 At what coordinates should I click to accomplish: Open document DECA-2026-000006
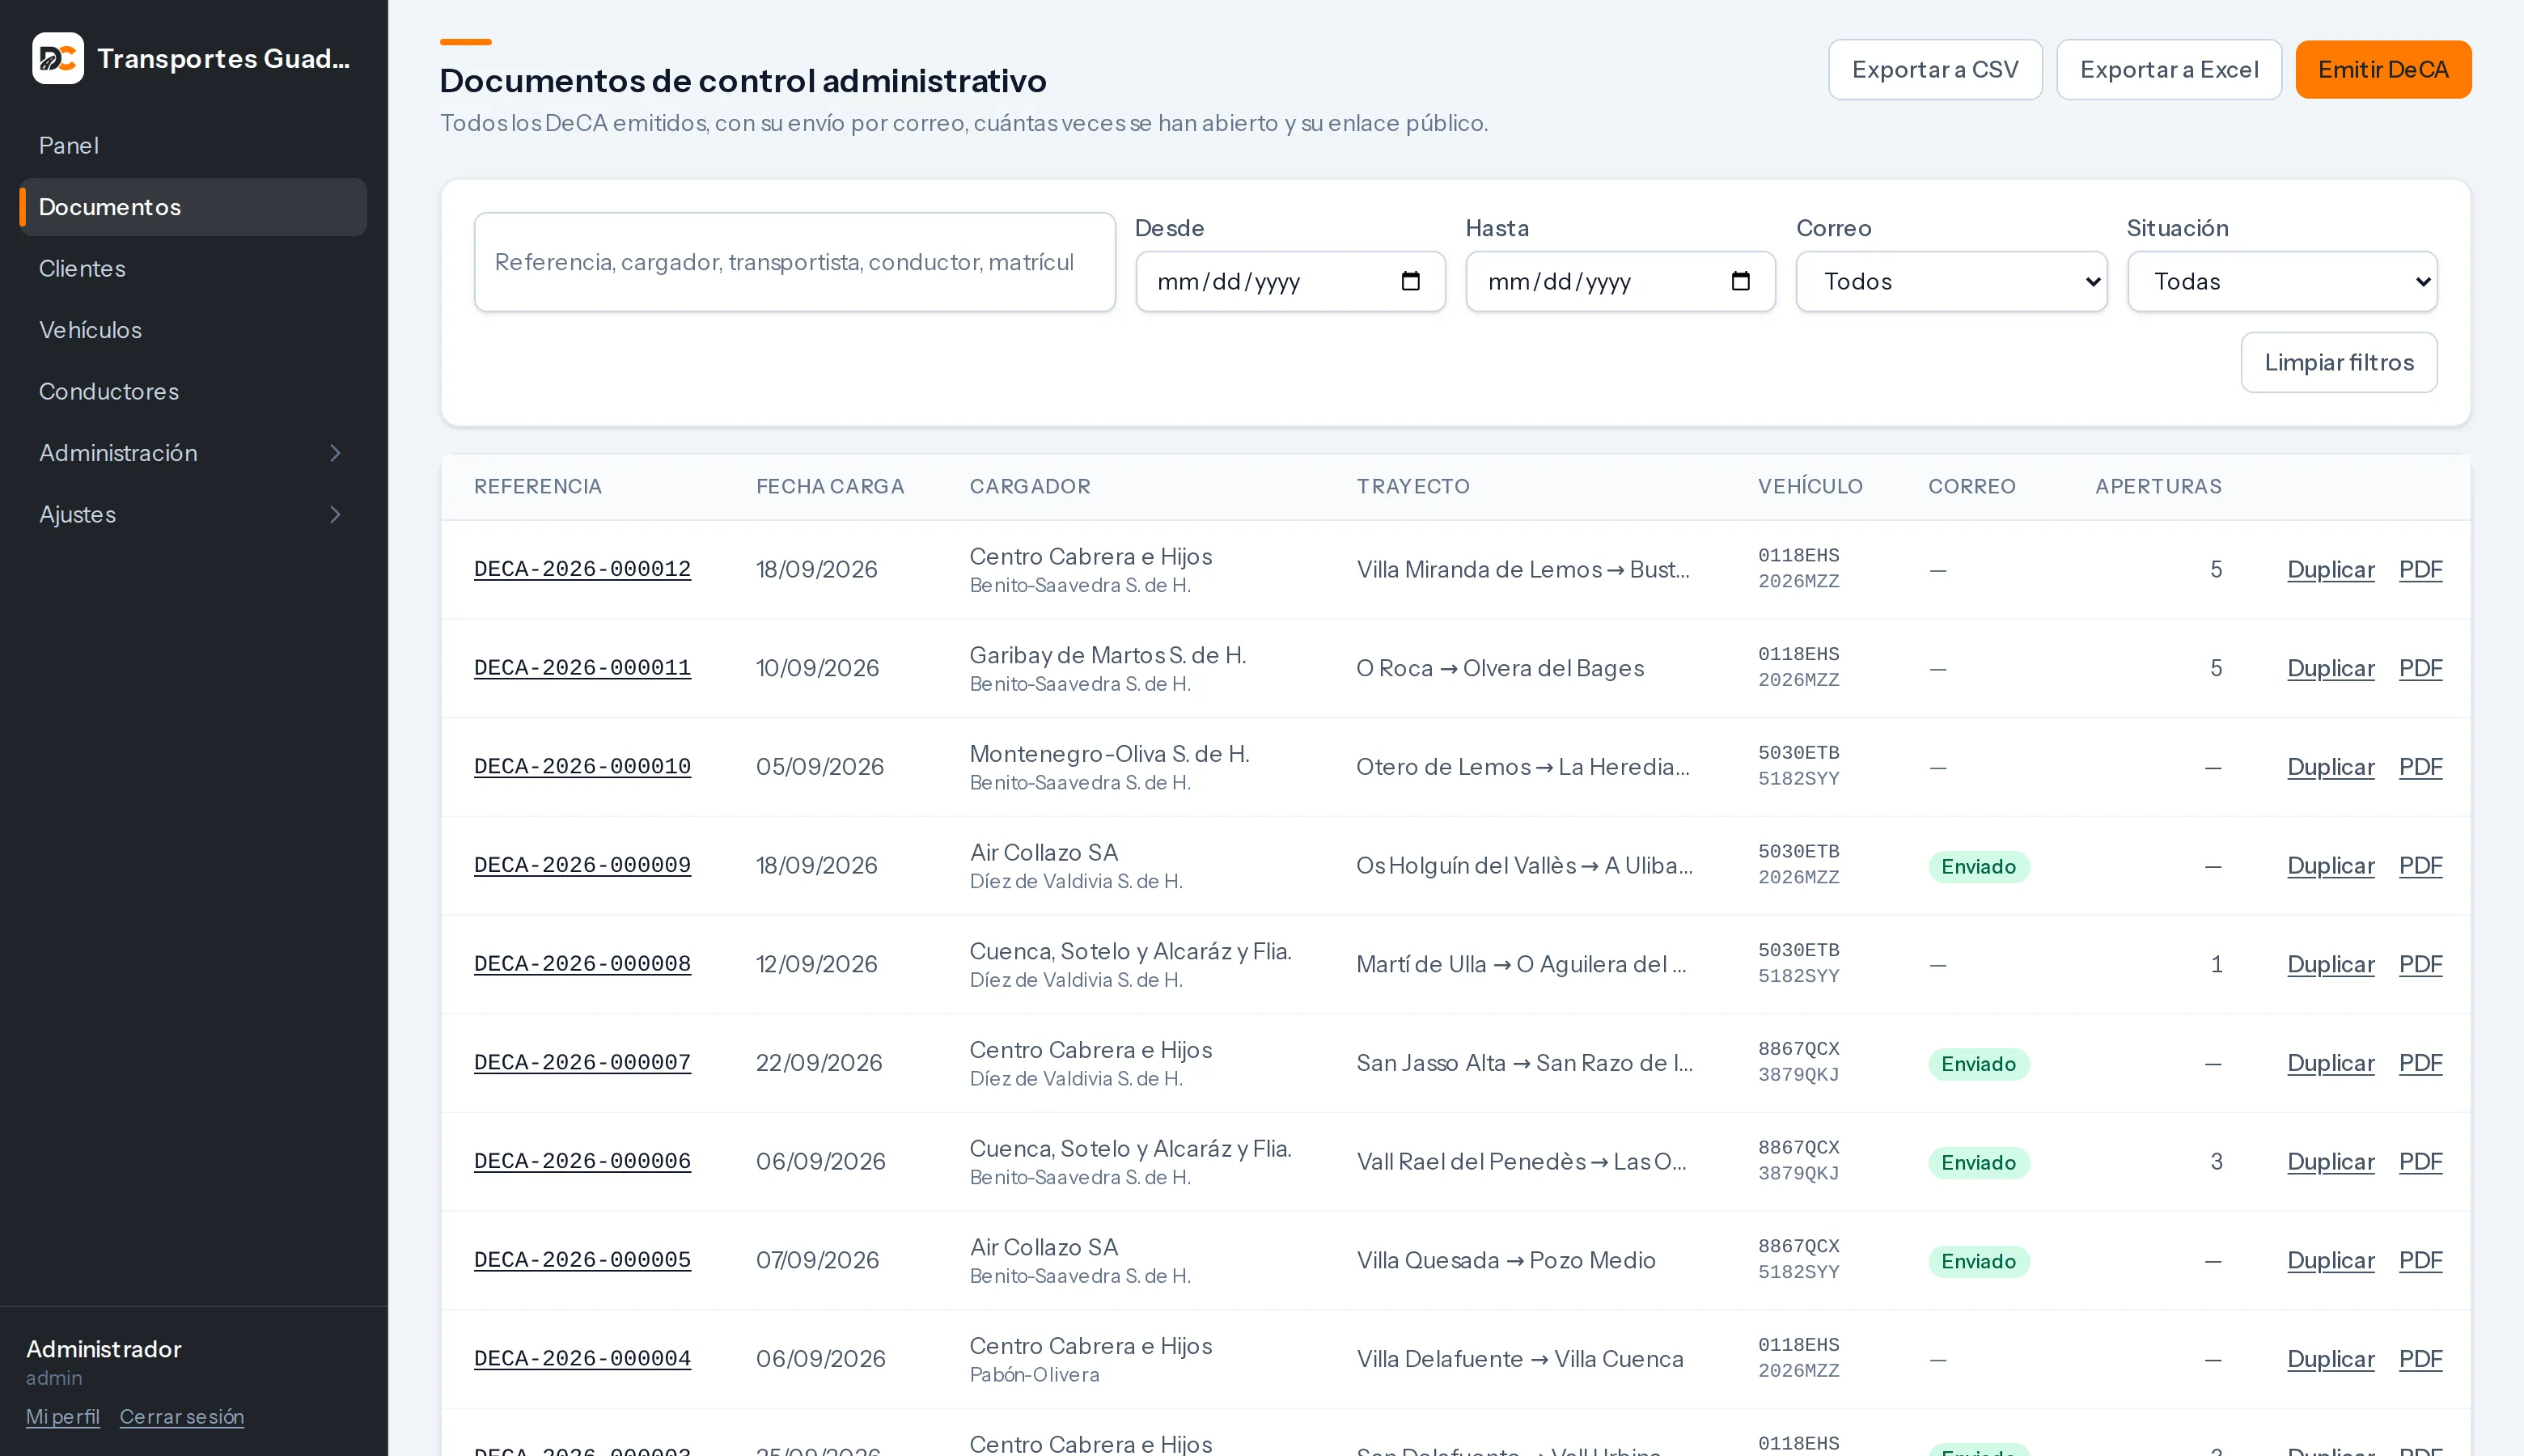pos(582,1162)
